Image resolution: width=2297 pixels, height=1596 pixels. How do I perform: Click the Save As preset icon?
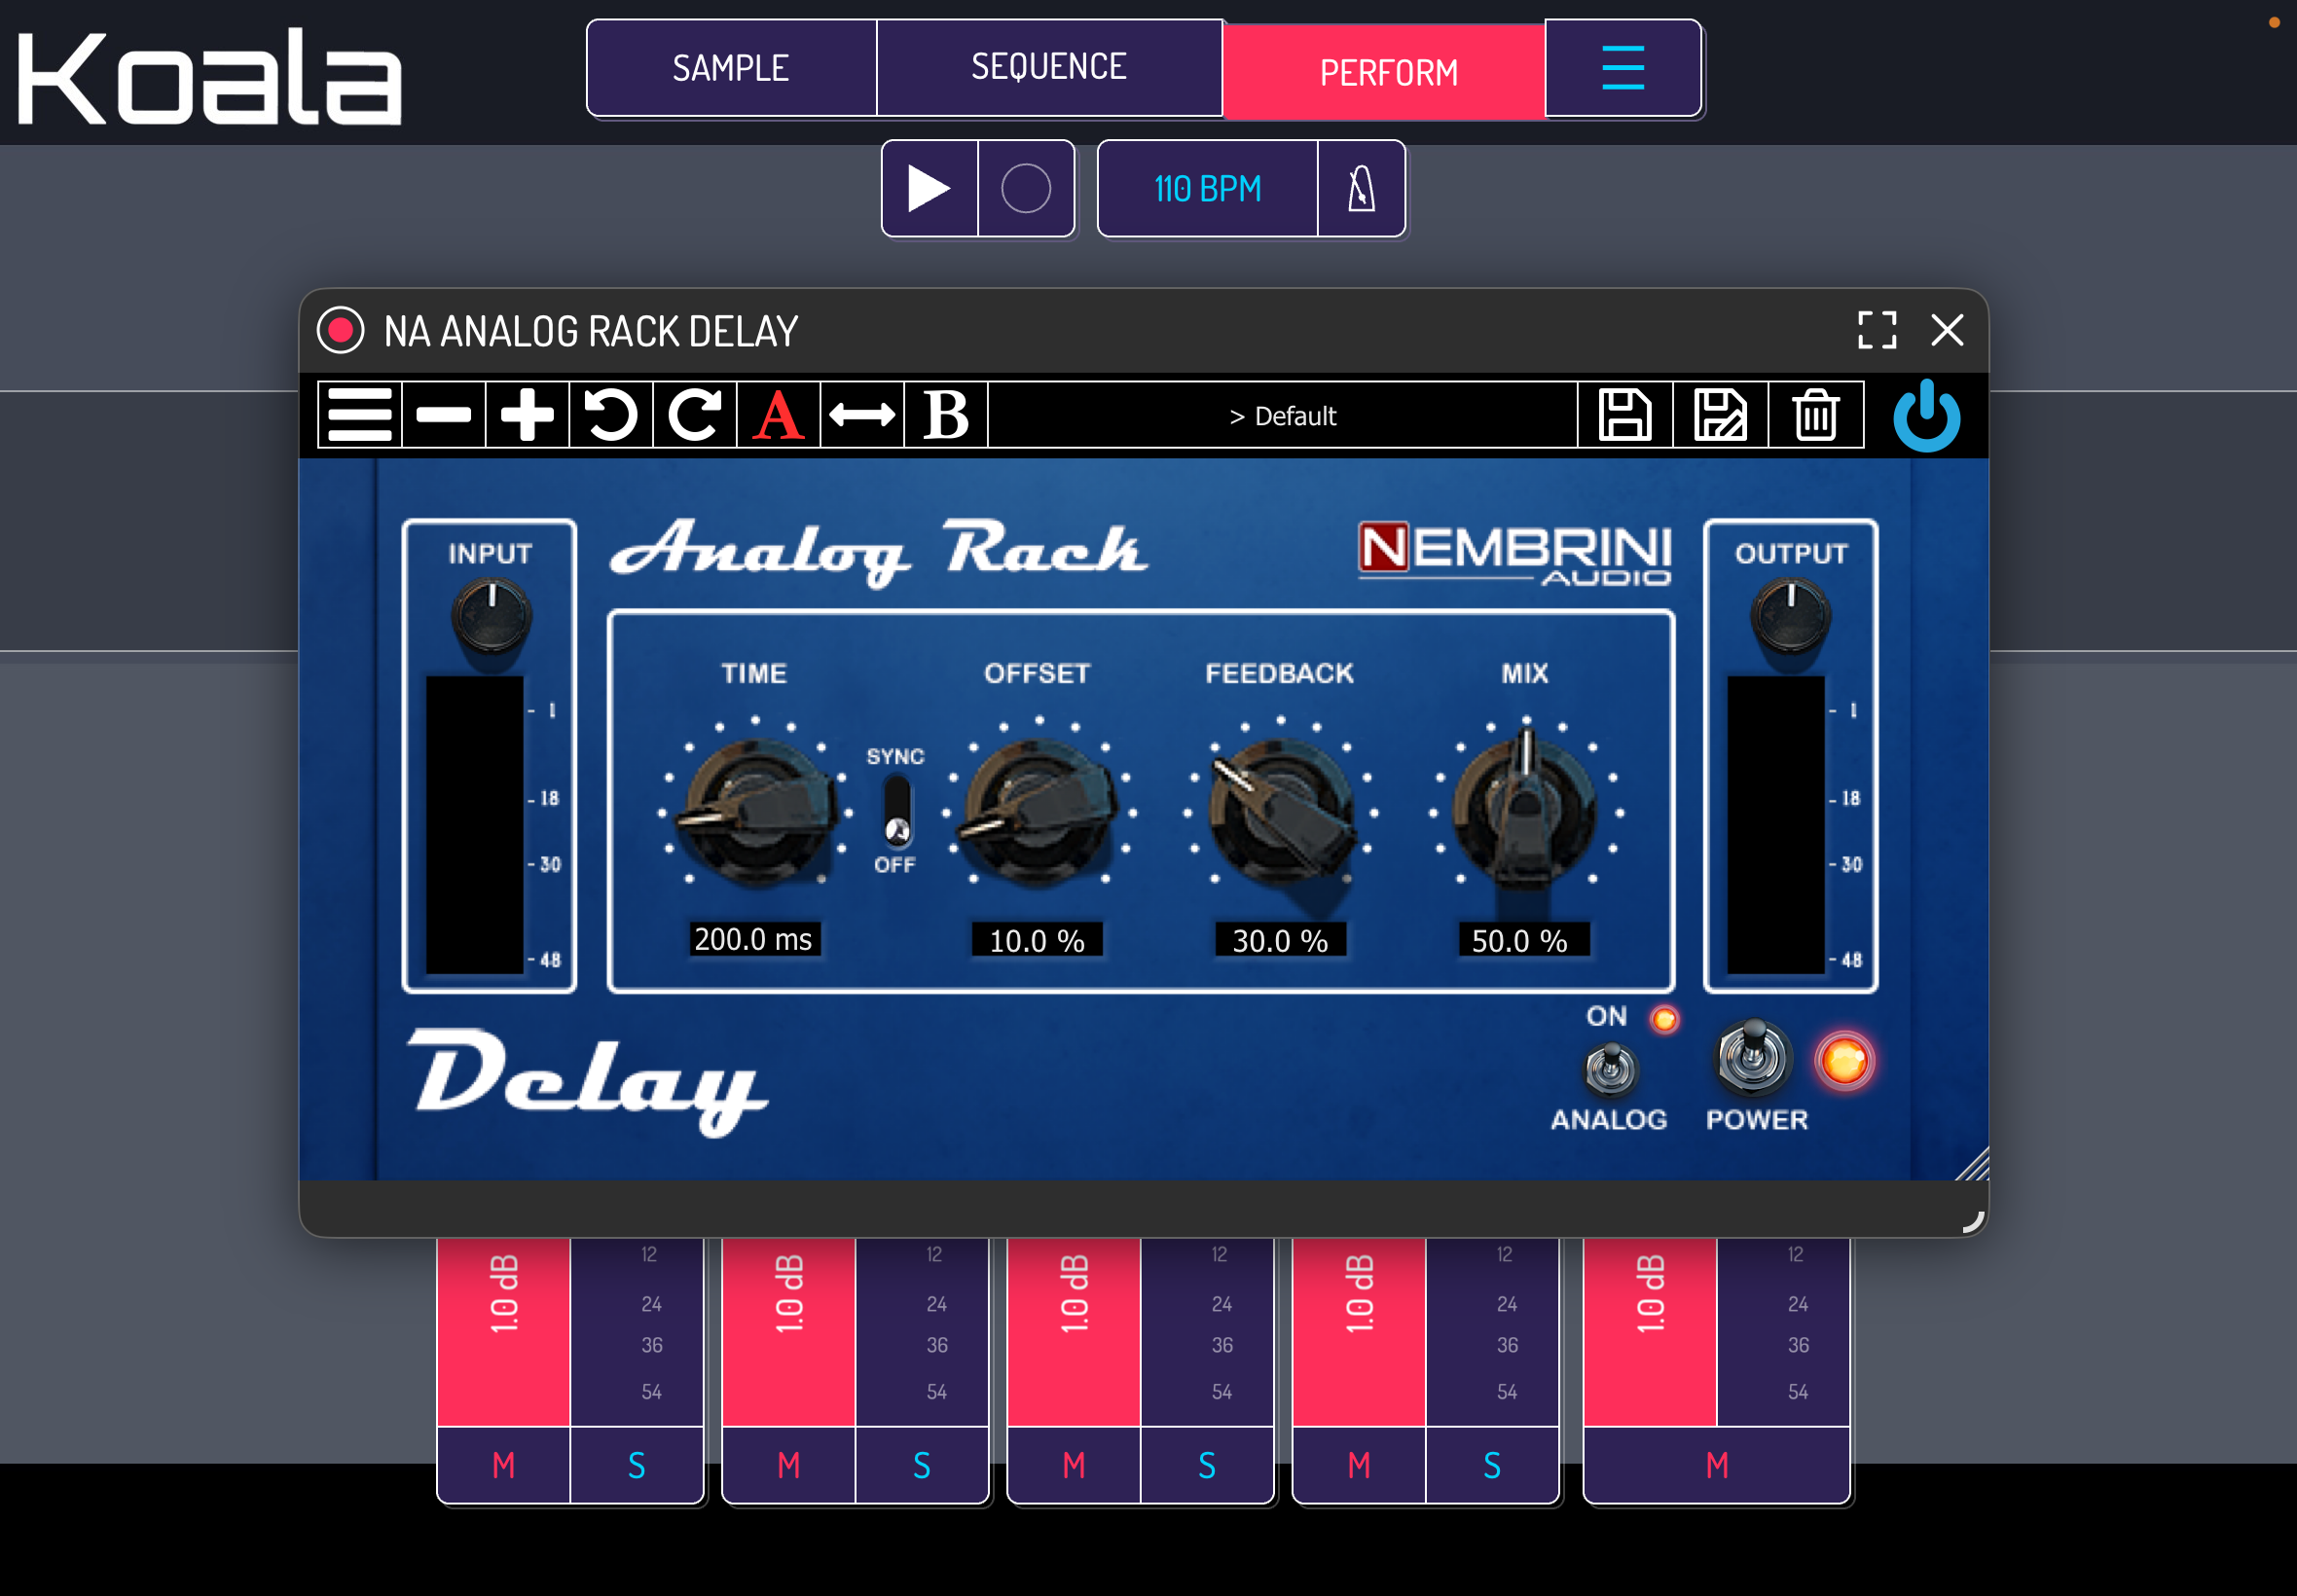1720,415
